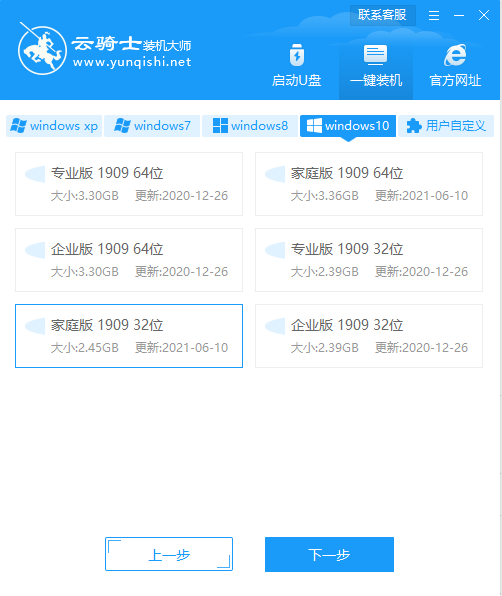
Task: Select the 一键装机 one-click install section
Action: coord(375,66)
